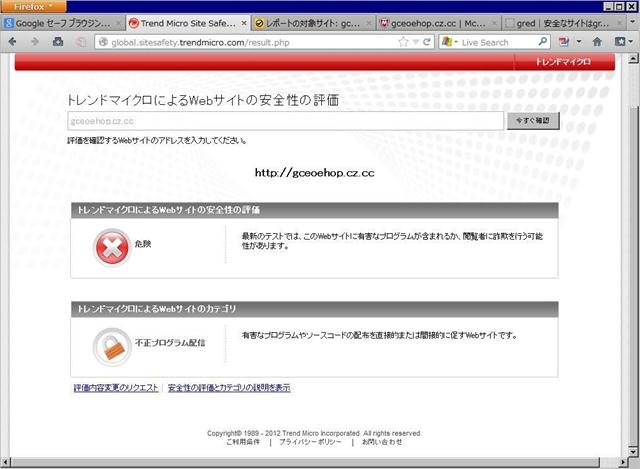
Task: Close the Google セーフブラウジング tab
Action: coord(118,23)
